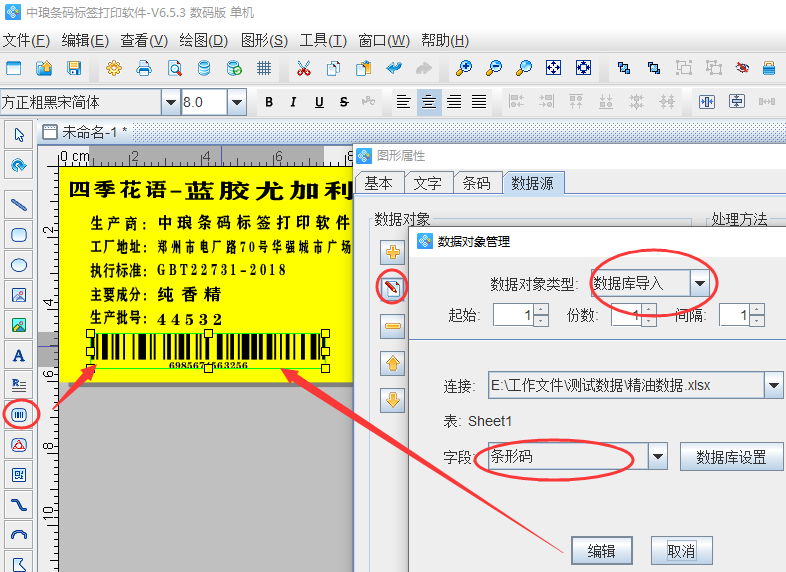Remove data object using the minus icon
The image size is (786, 572).
point(393,326)
